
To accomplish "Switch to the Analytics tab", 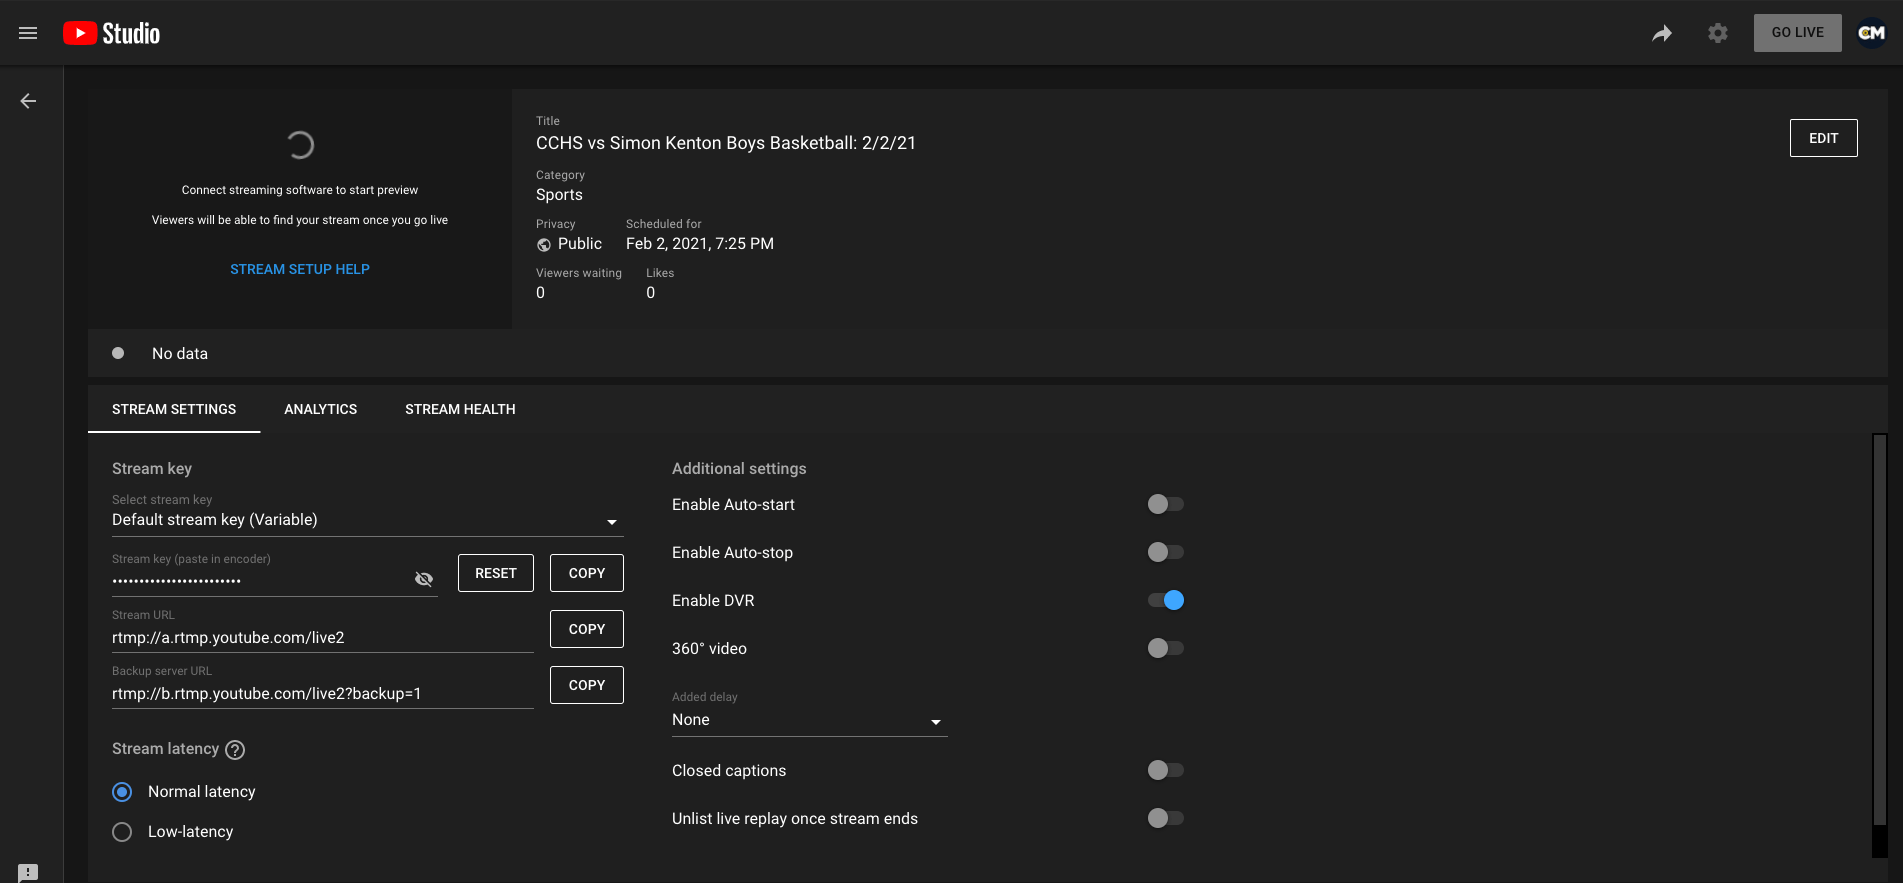I will click(320, 409).
